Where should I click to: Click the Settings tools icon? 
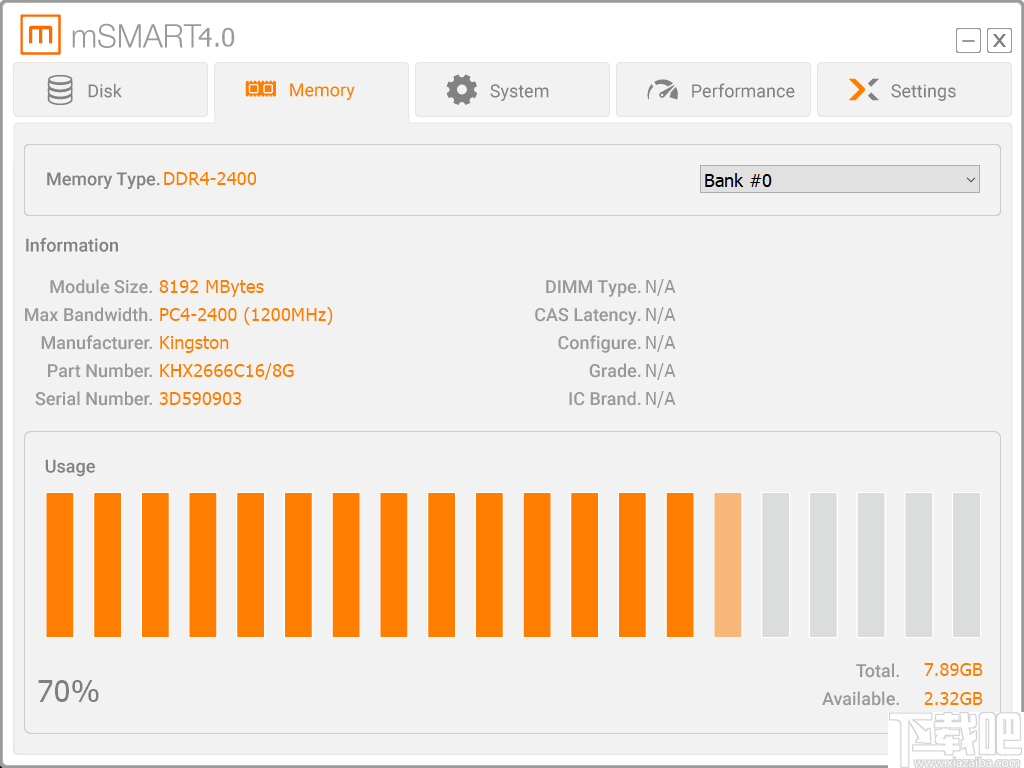(863, 90)
